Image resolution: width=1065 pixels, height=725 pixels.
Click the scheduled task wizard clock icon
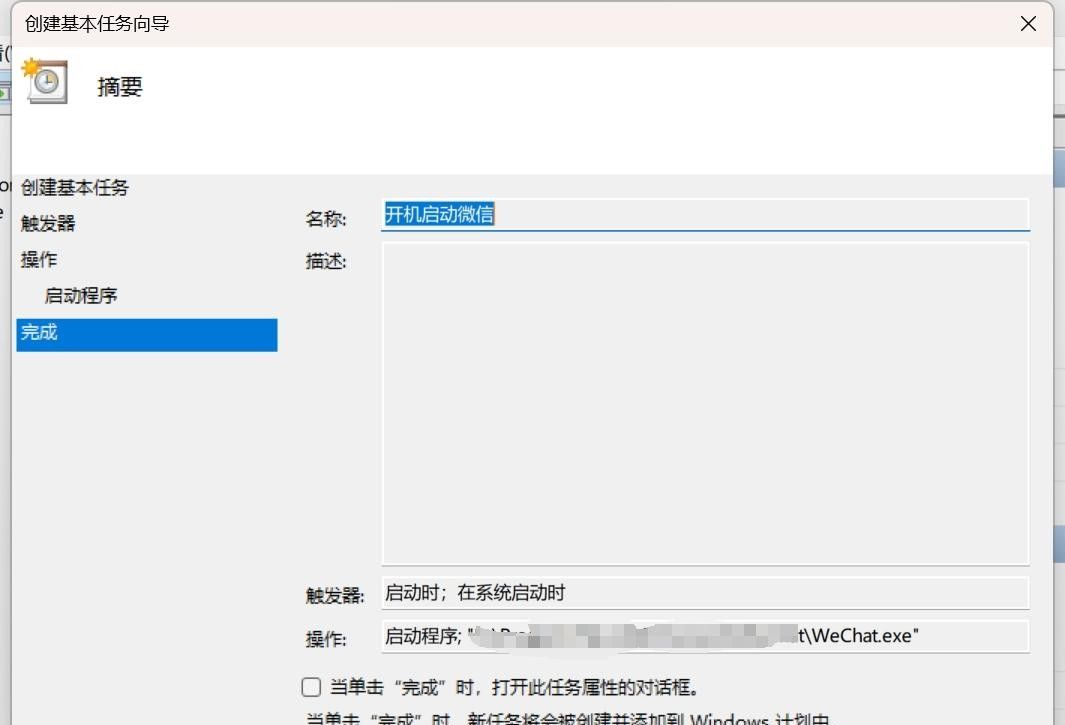pos(45,82)
